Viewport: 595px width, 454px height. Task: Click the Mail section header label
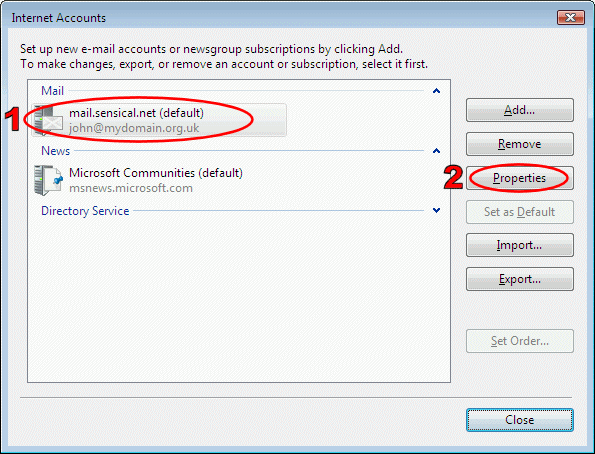pyautogui.click(x=52, y=91)
